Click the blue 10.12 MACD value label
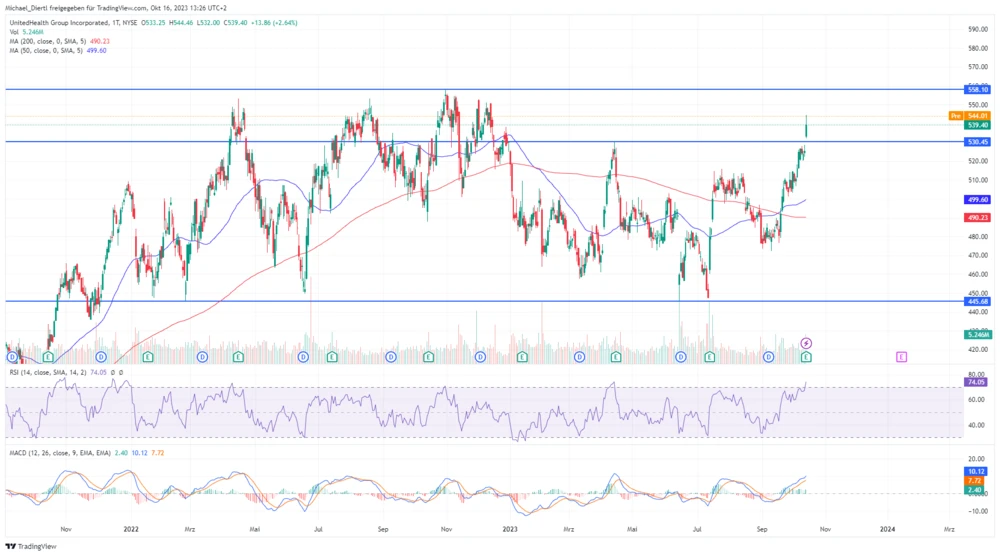 977,470
